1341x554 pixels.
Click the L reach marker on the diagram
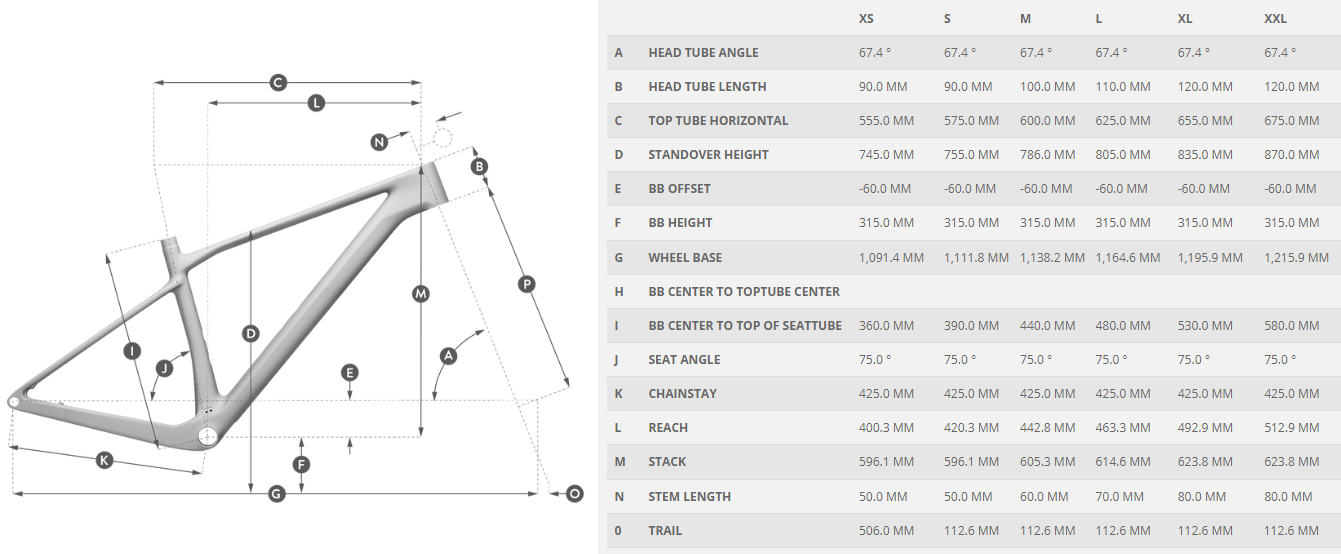coord(316,102)
